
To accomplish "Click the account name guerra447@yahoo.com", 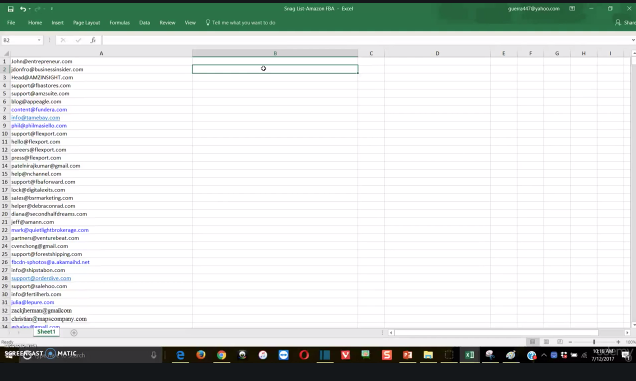I will (533, 9).
